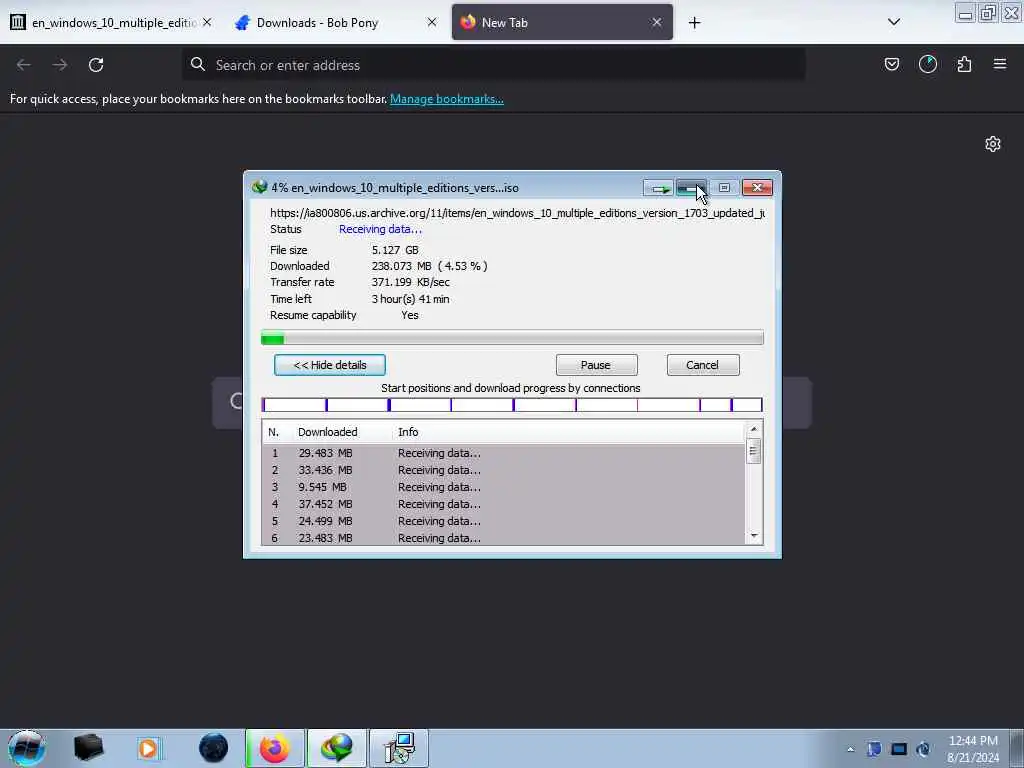Expand the list all tabs chevron
This screenshot has height=768, width=1024.
pyautogui.click(x=894, y=22)
